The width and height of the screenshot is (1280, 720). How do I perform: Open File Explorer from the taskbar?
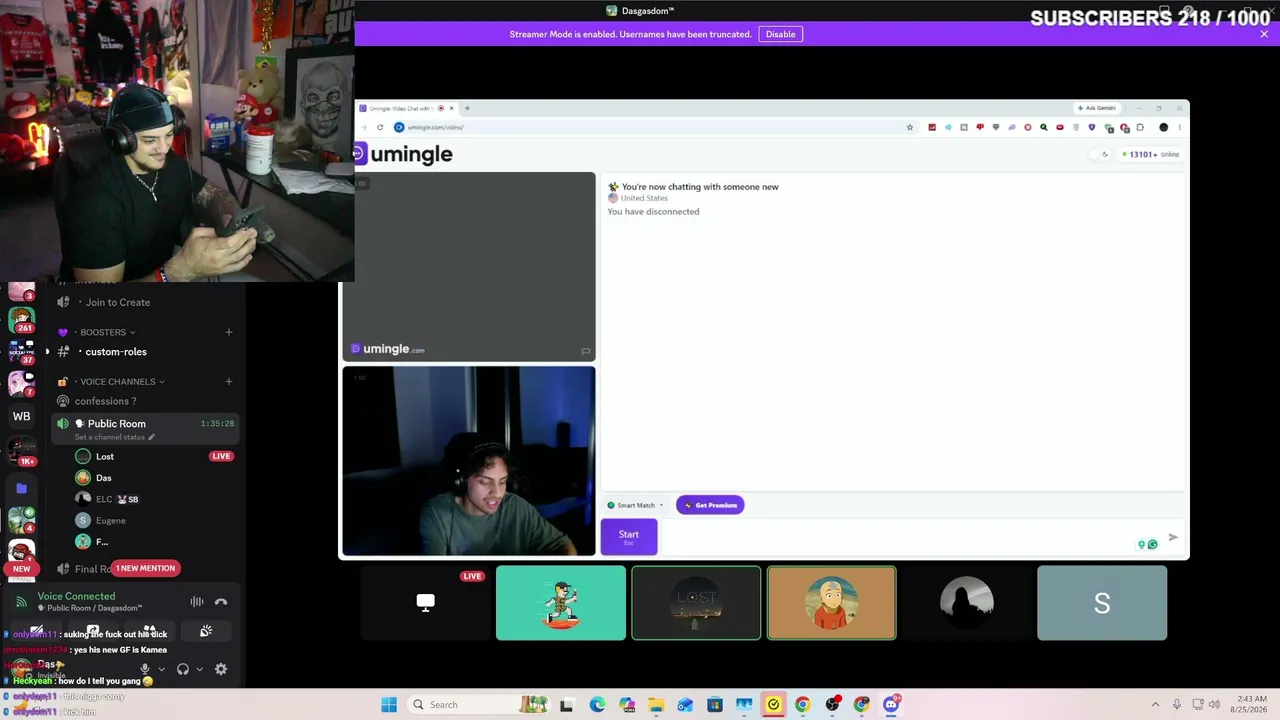click(x=656, y=704)
